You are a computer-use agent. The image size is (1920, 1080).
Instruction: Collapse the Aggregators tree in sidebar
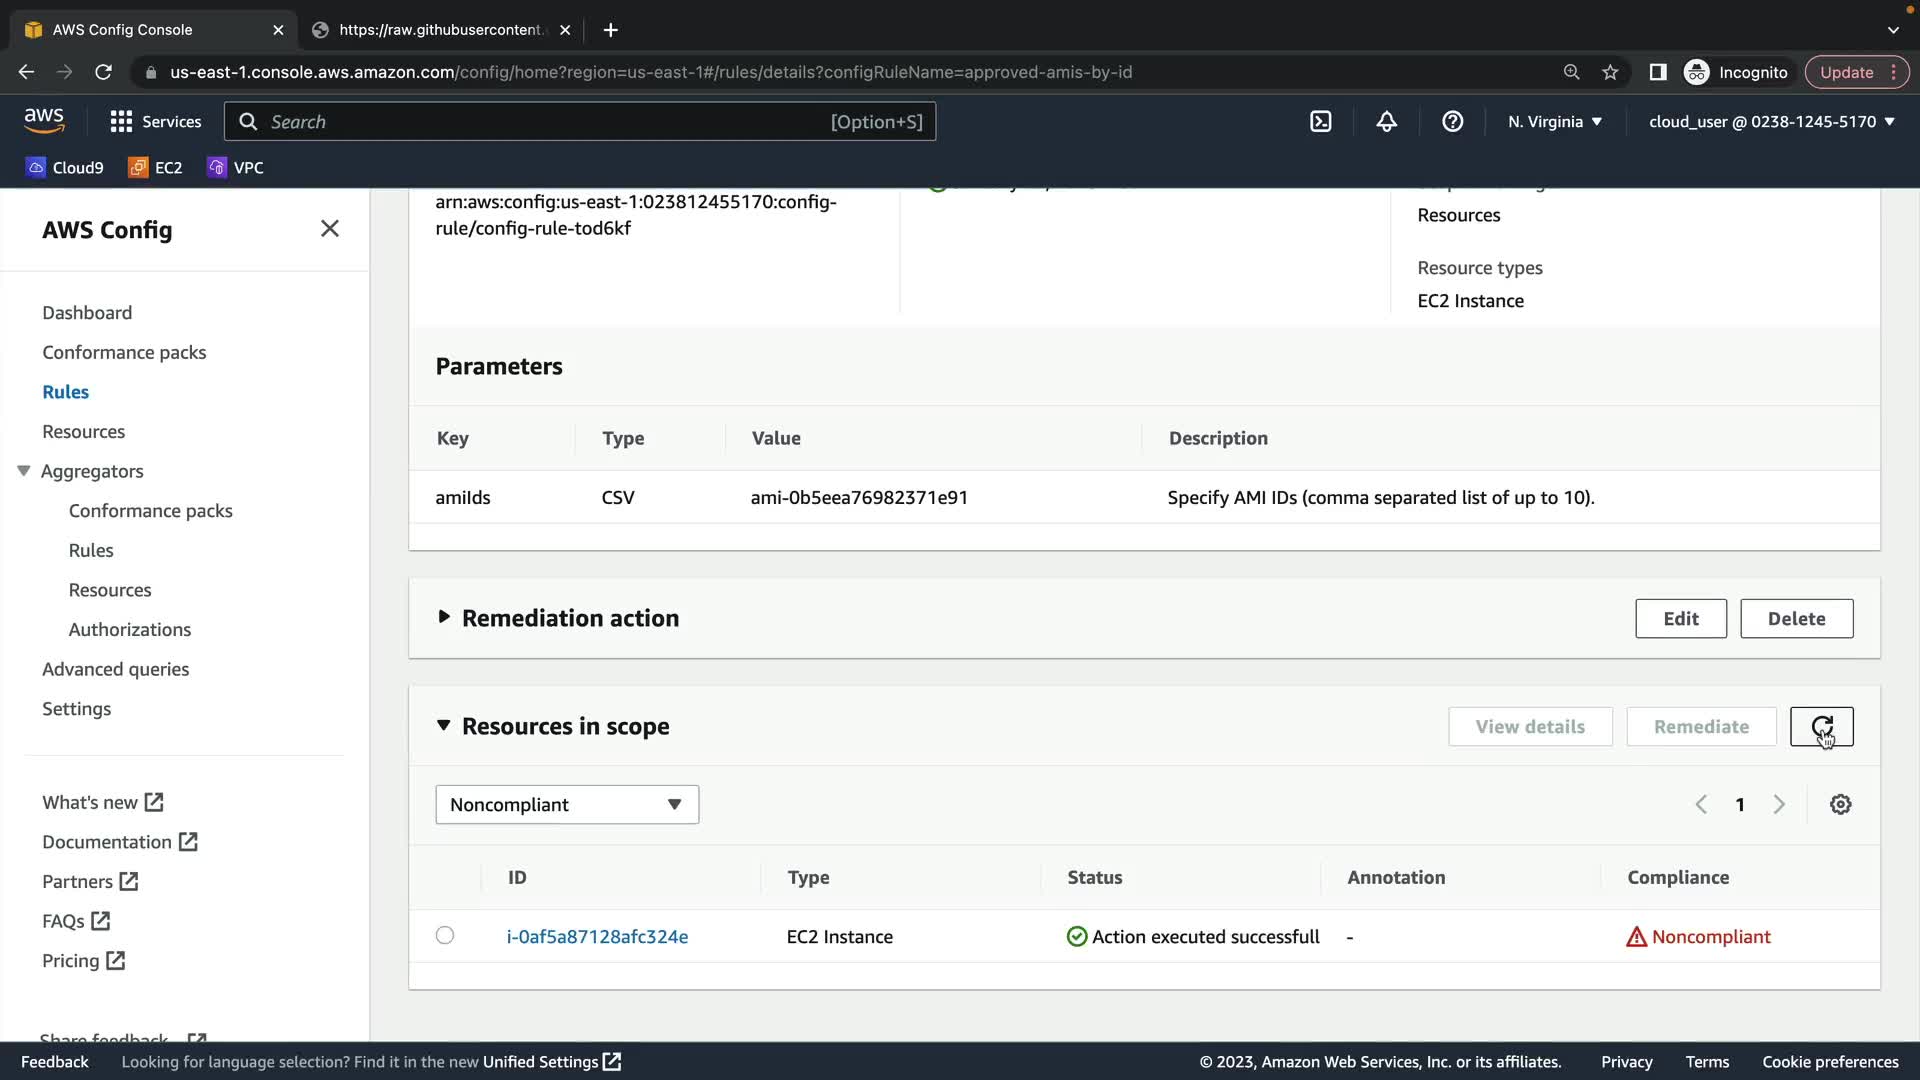tap(24, 471)
